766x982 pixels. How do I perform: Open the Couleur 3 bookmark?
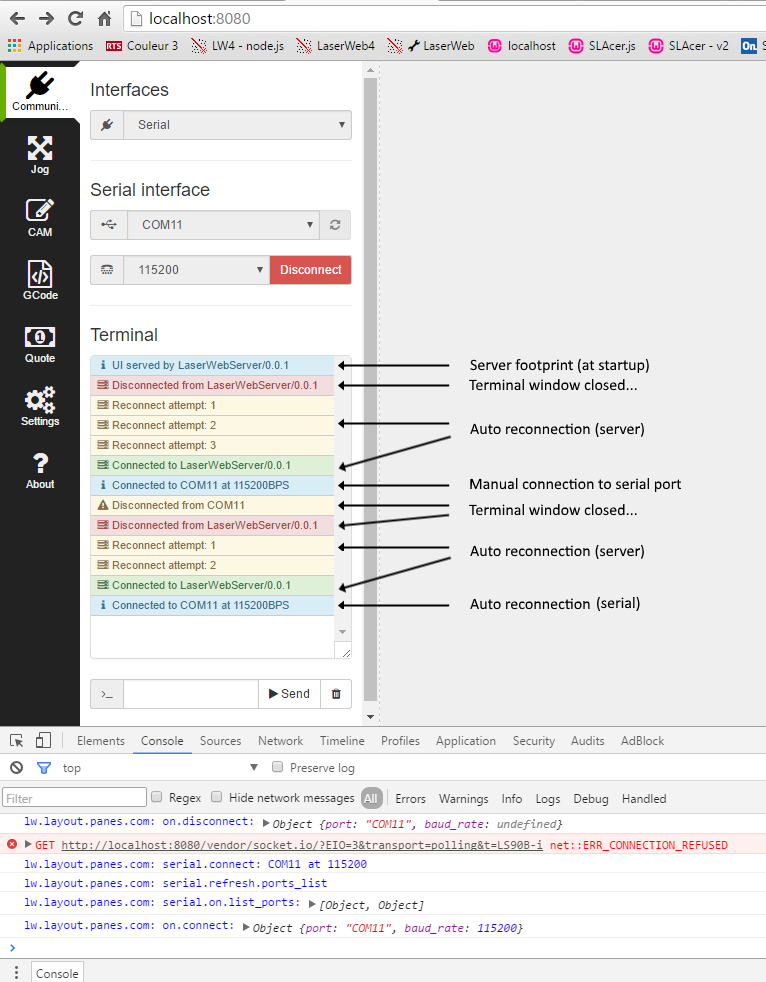(x=142, y=46)
